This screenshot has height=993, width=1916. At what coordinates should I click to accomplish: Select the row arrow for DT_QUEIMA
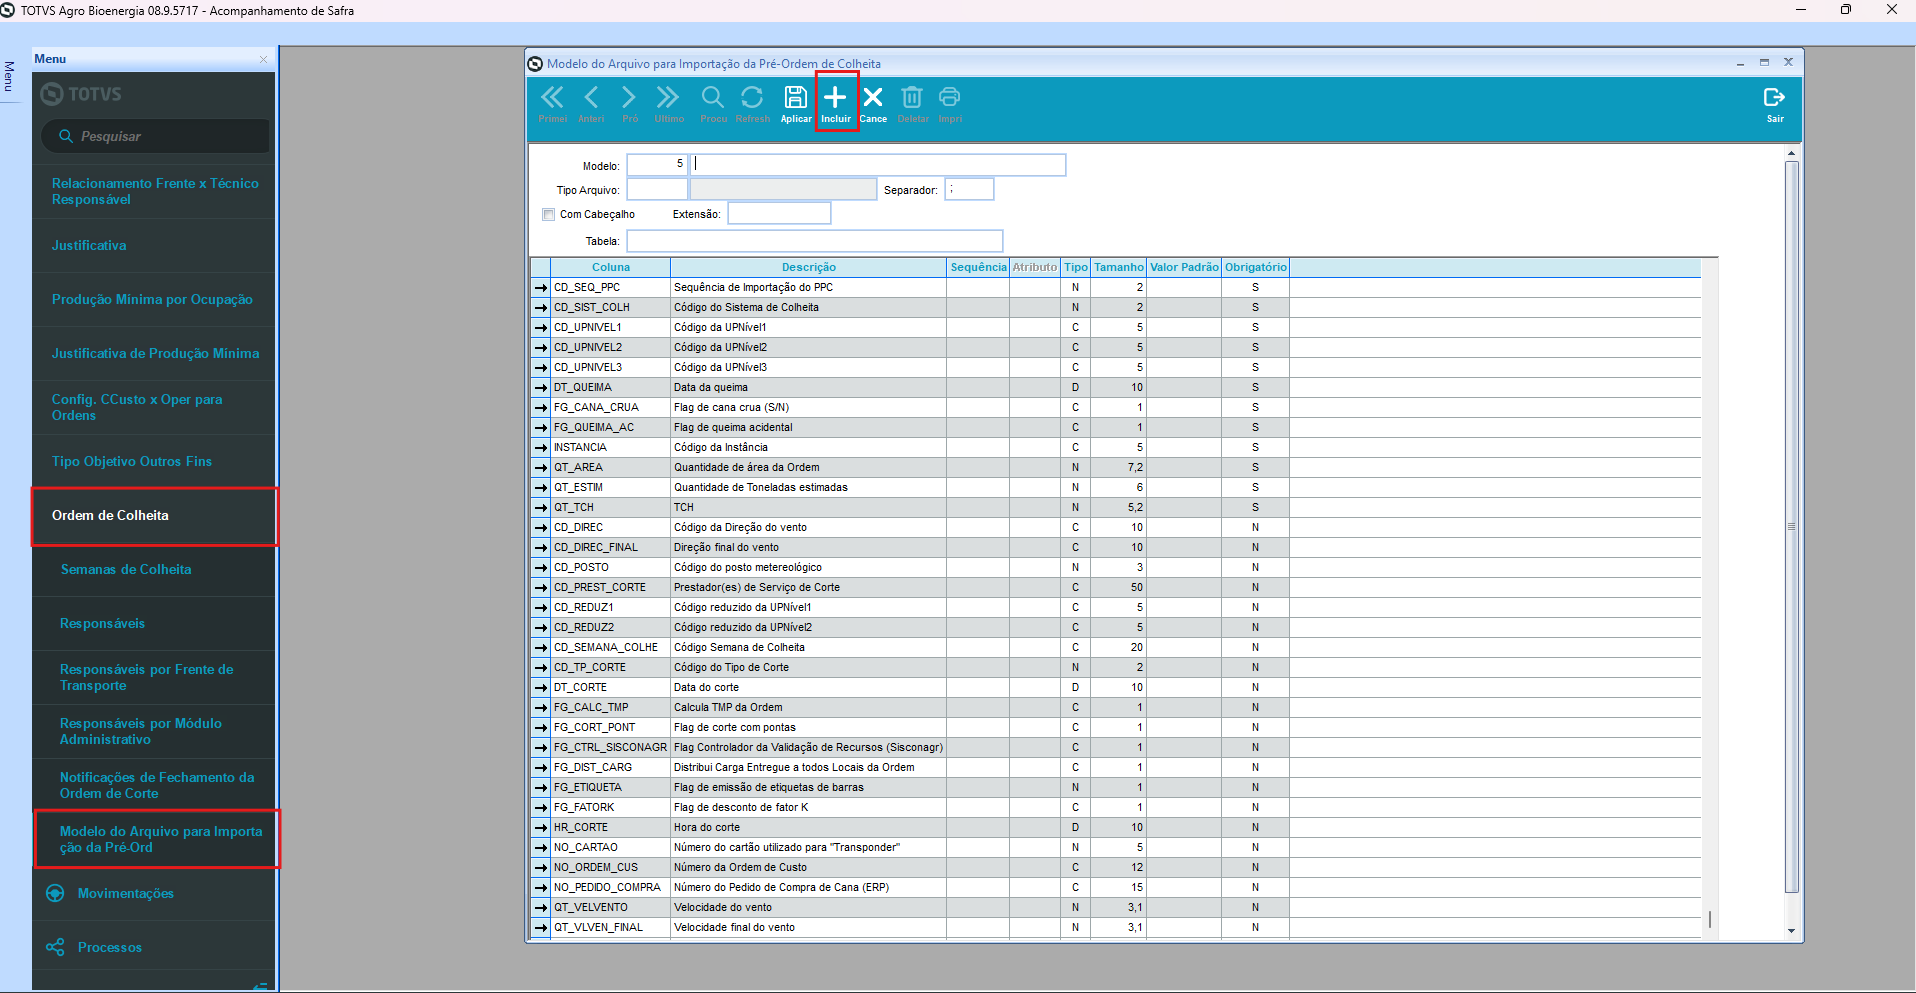(540, 388)
